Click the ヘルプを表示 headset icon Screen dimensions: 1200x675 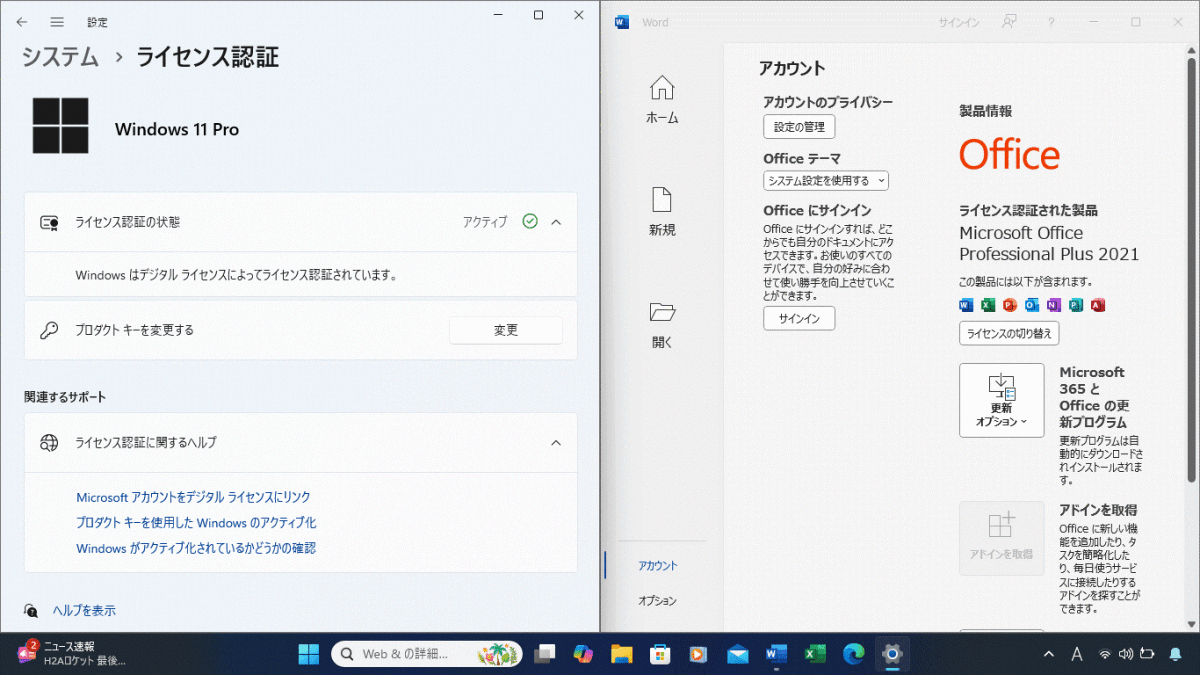pos(32,610)
